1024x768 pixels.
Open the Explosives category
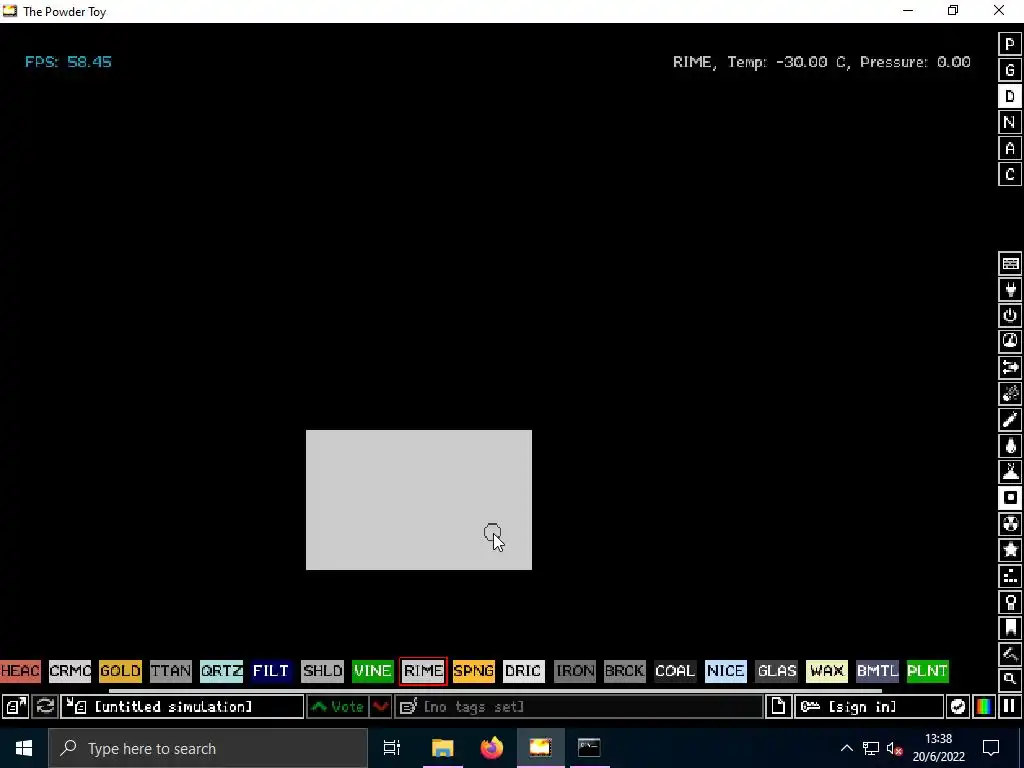pos(1010,394)
